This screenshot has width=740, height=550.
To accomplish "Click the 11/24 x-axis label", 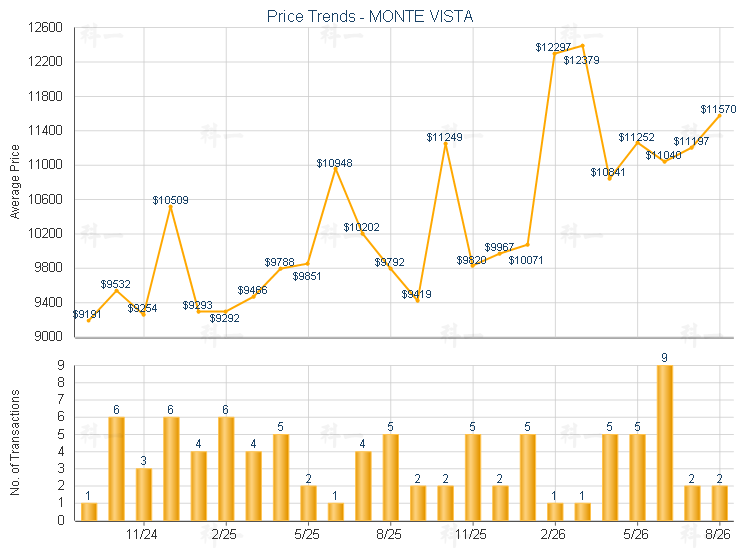I will 142,534.
